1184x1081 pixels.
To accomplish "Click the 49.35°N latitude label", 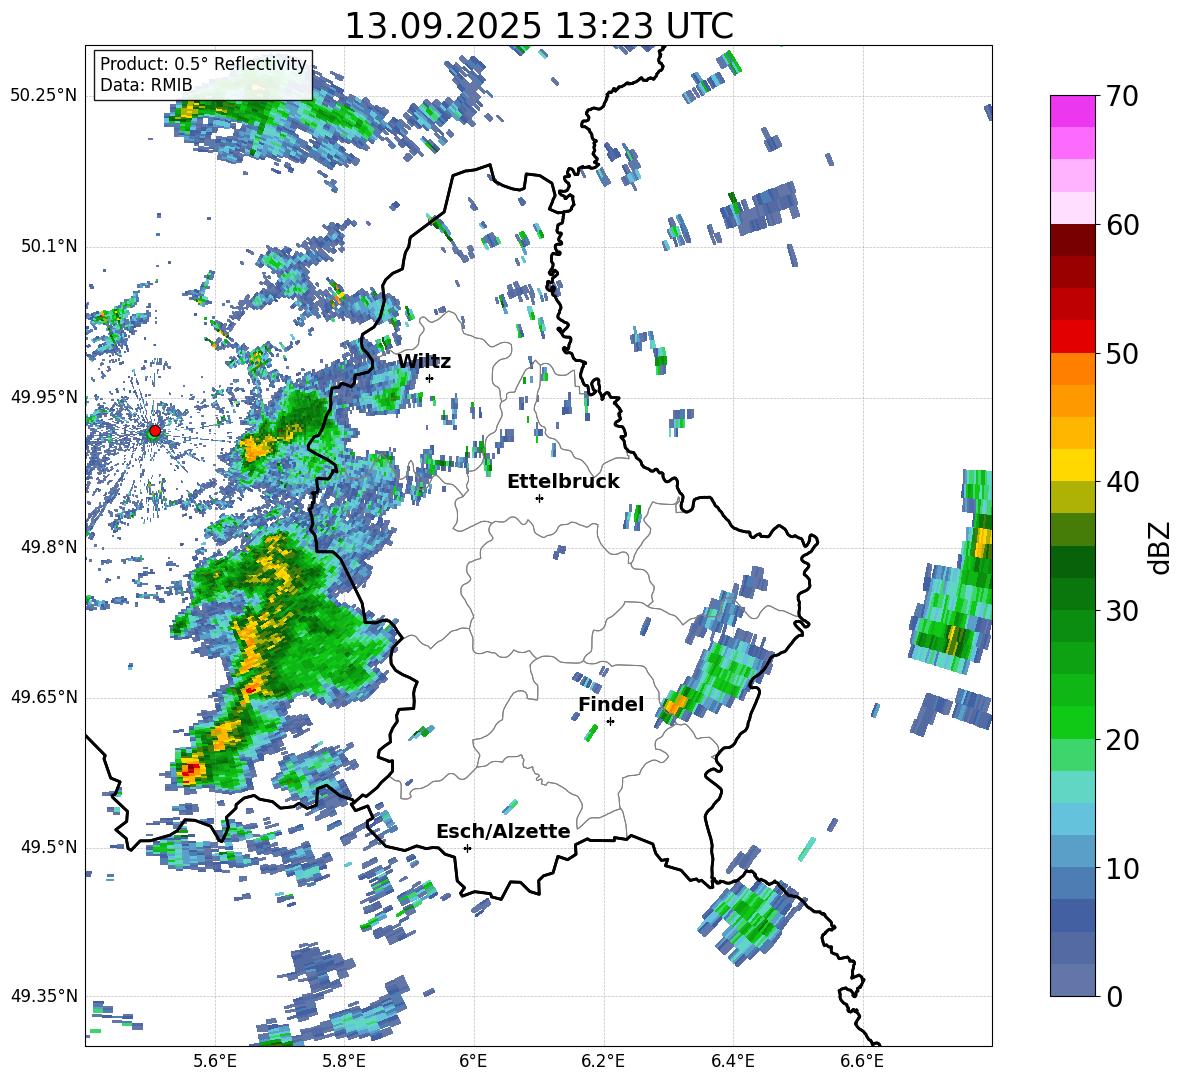I will coord(44,996).
